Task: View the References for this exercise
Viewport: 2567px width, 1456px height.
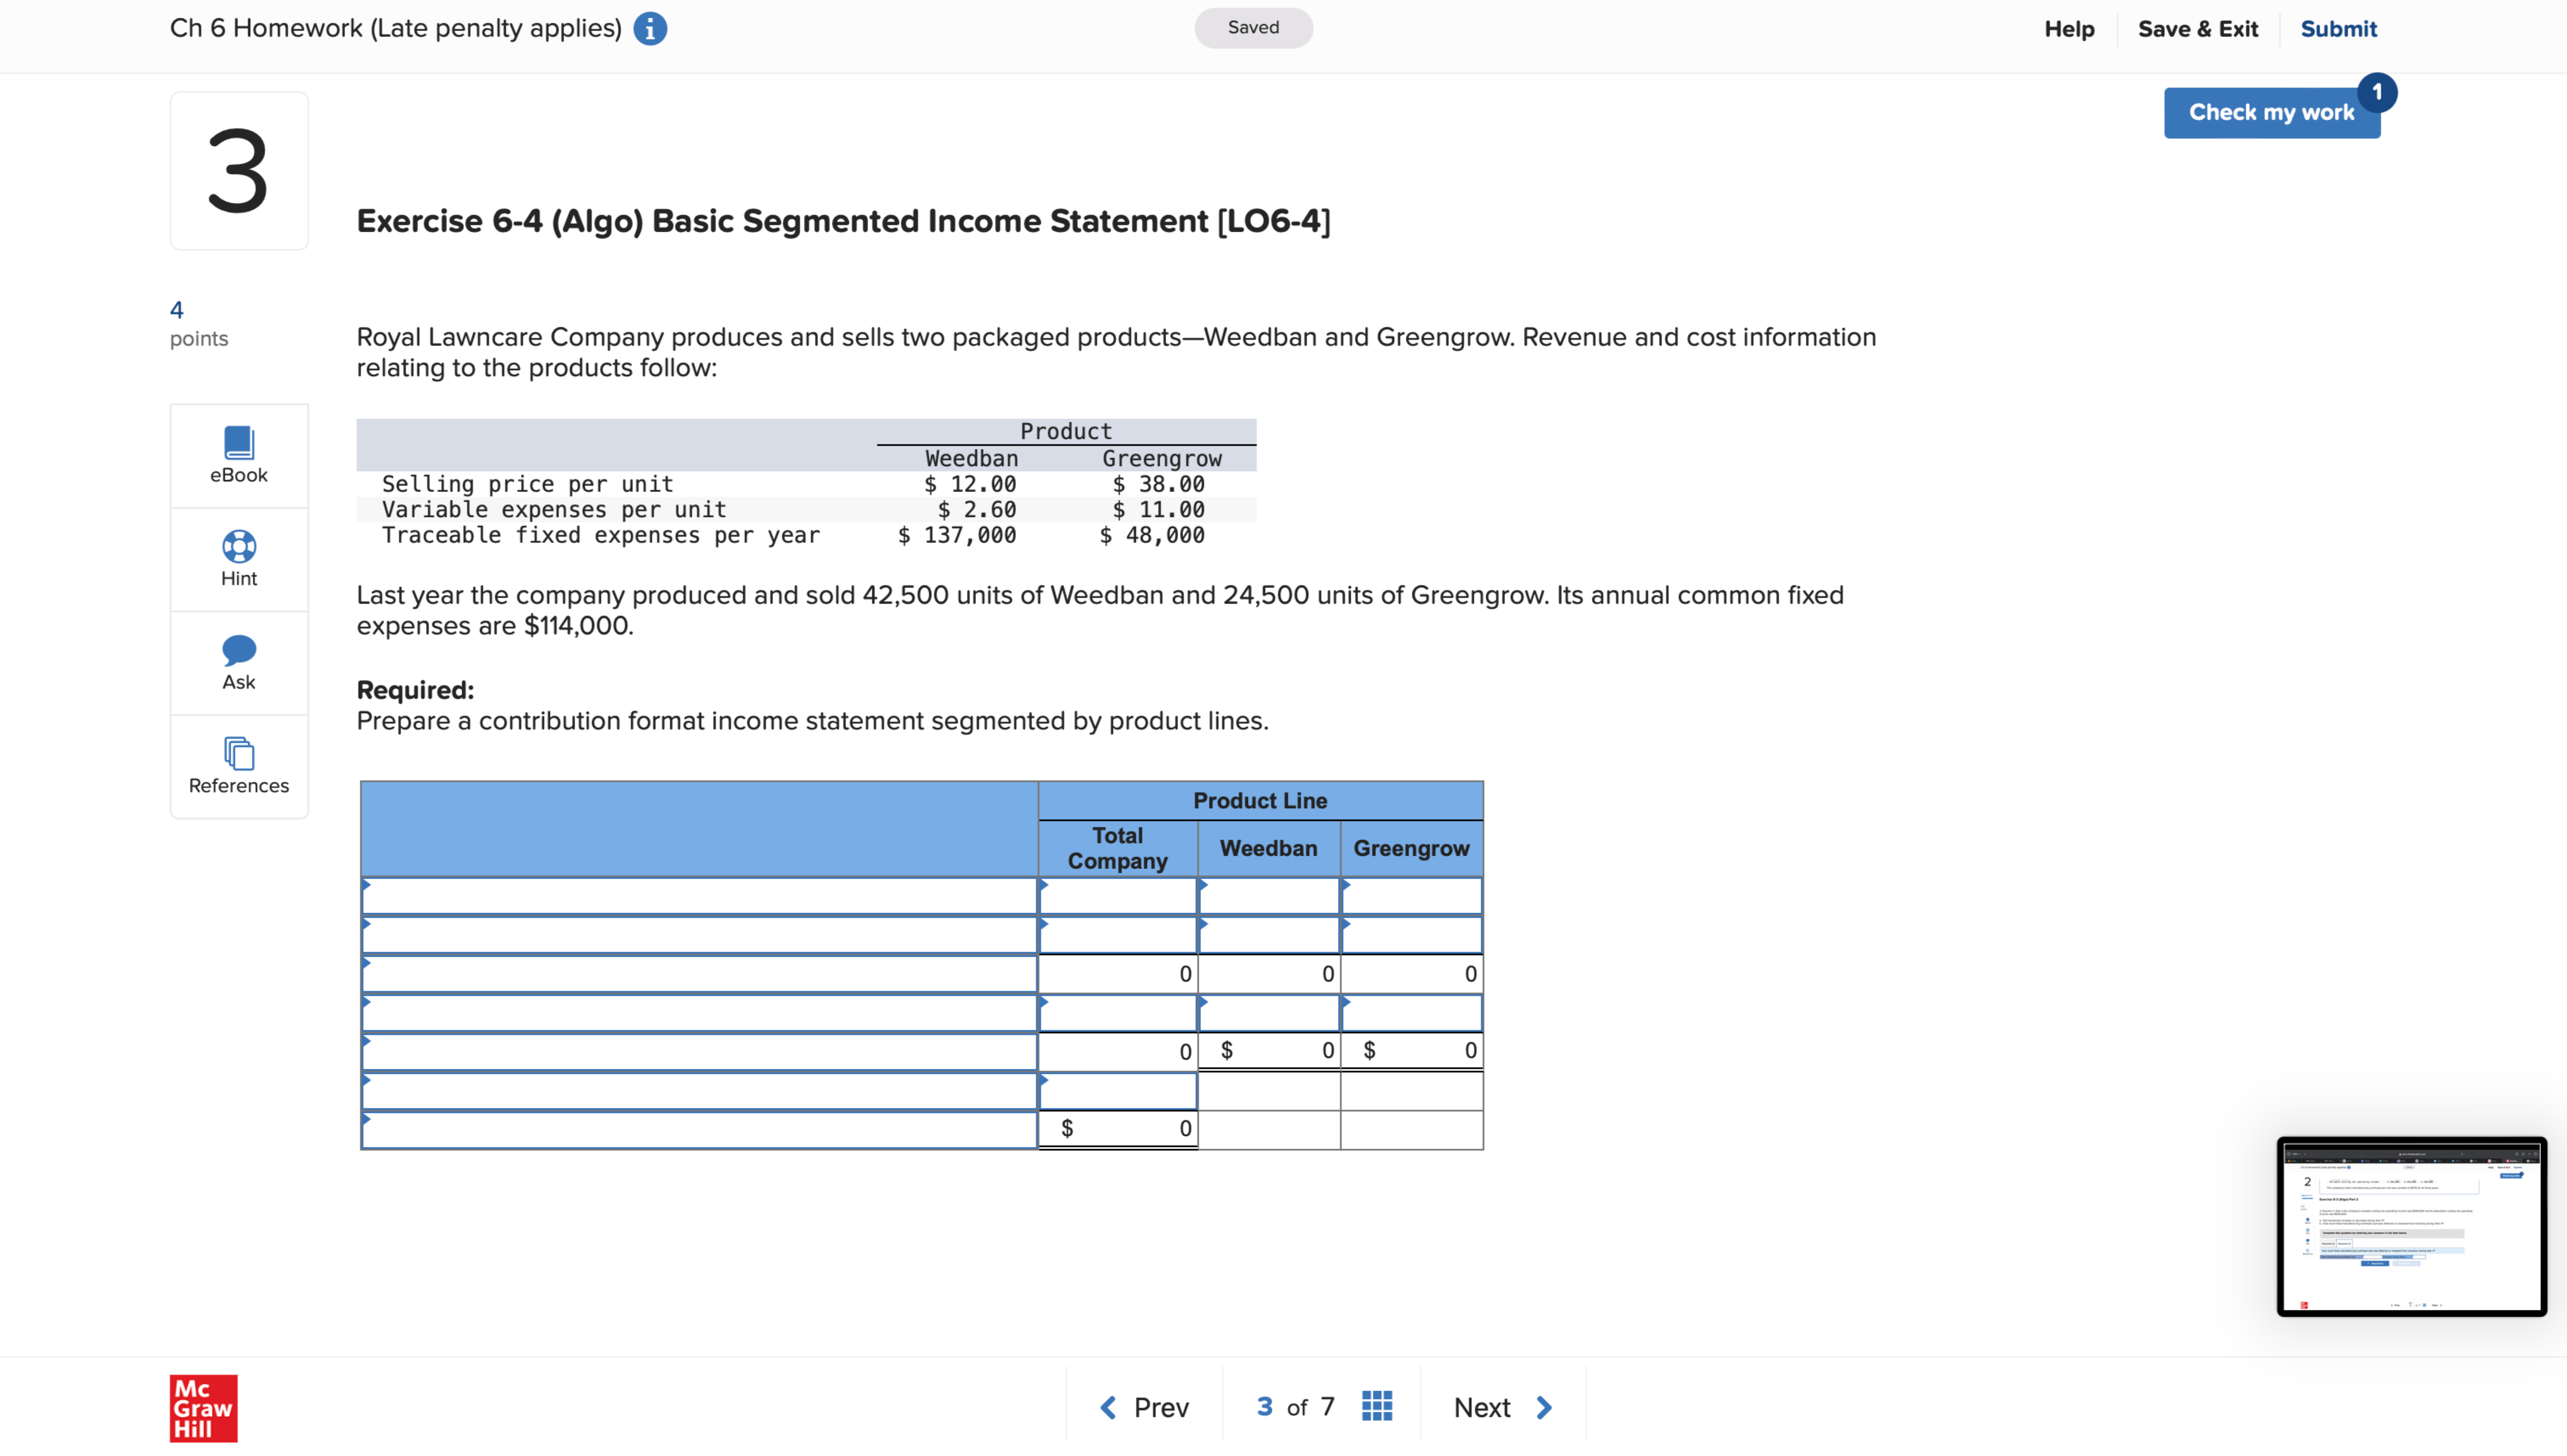Action: (238, 765)
